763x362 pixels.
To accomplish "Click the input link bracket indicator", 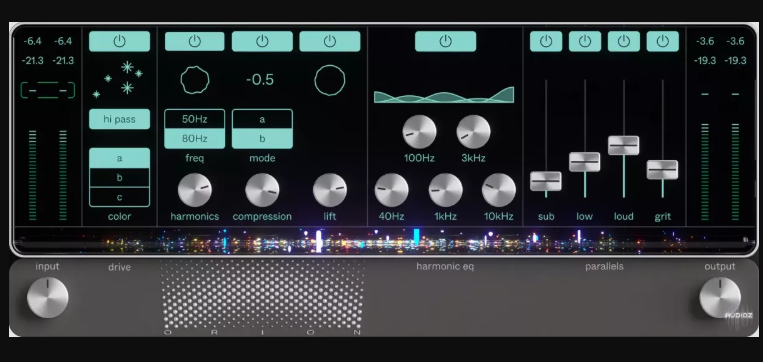I will point(48,90).
